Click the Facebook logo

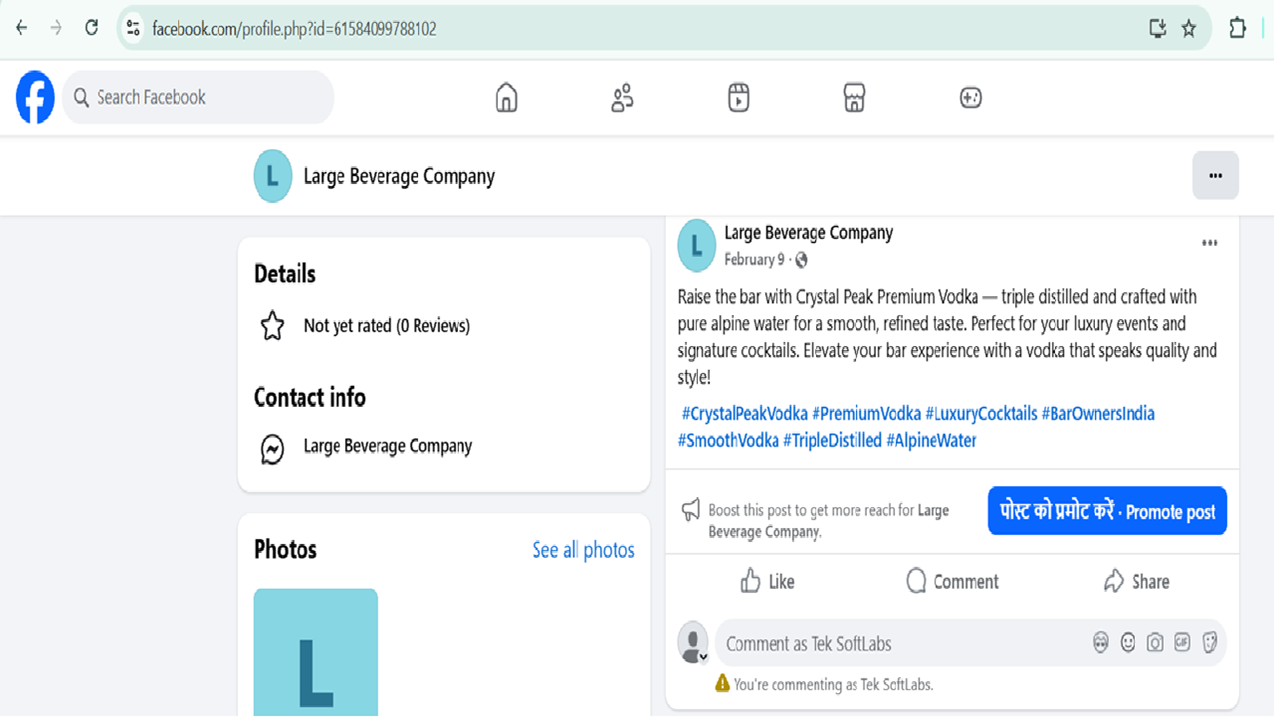[35, 97]
